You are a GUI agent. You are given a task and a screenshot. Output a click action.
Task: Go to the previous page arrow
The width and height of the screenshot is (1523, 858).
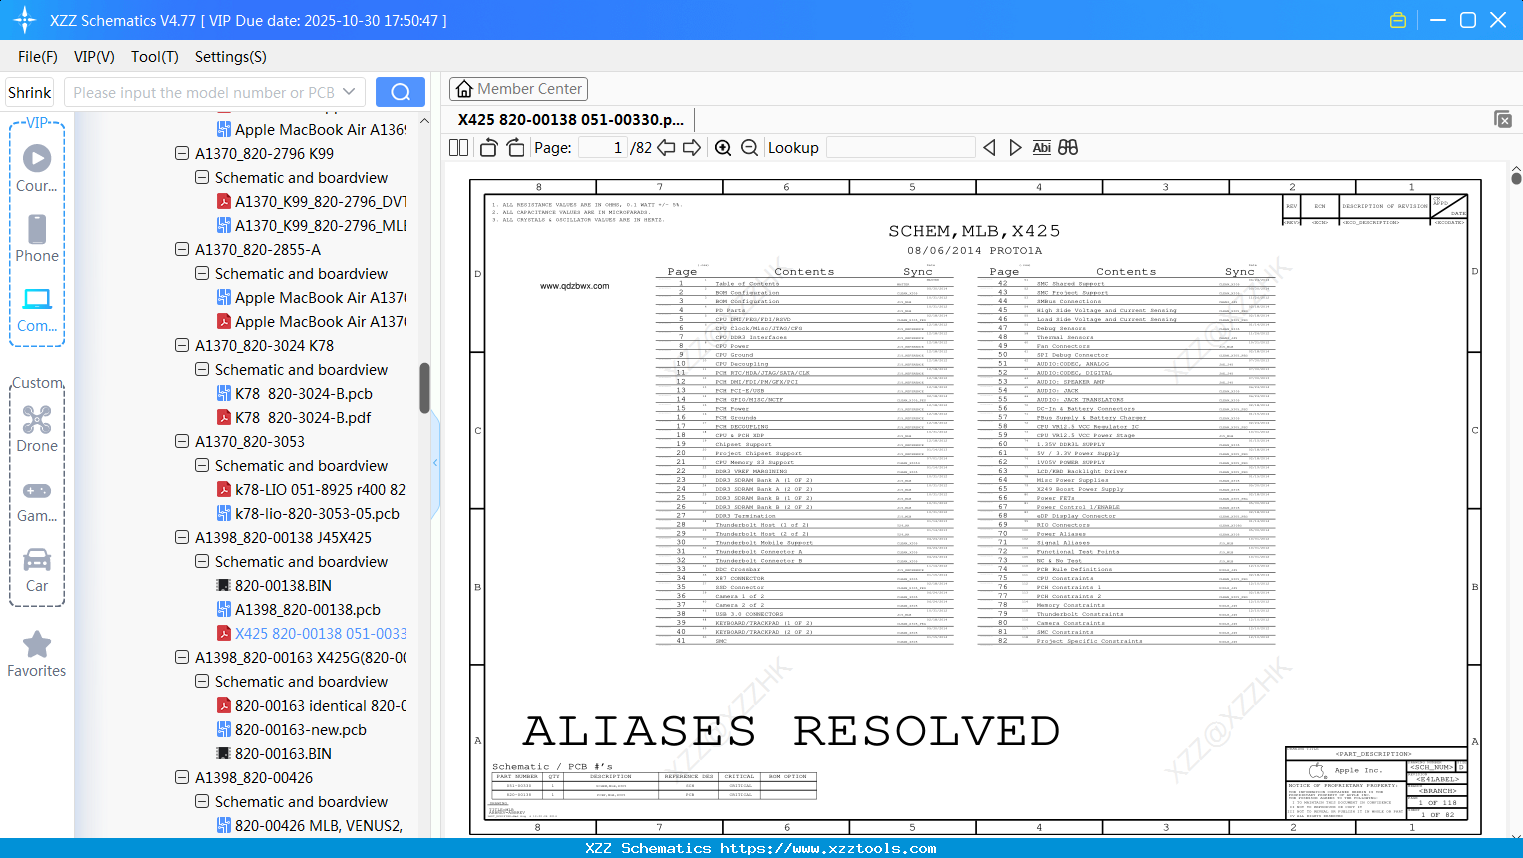[x=666, y=148]
